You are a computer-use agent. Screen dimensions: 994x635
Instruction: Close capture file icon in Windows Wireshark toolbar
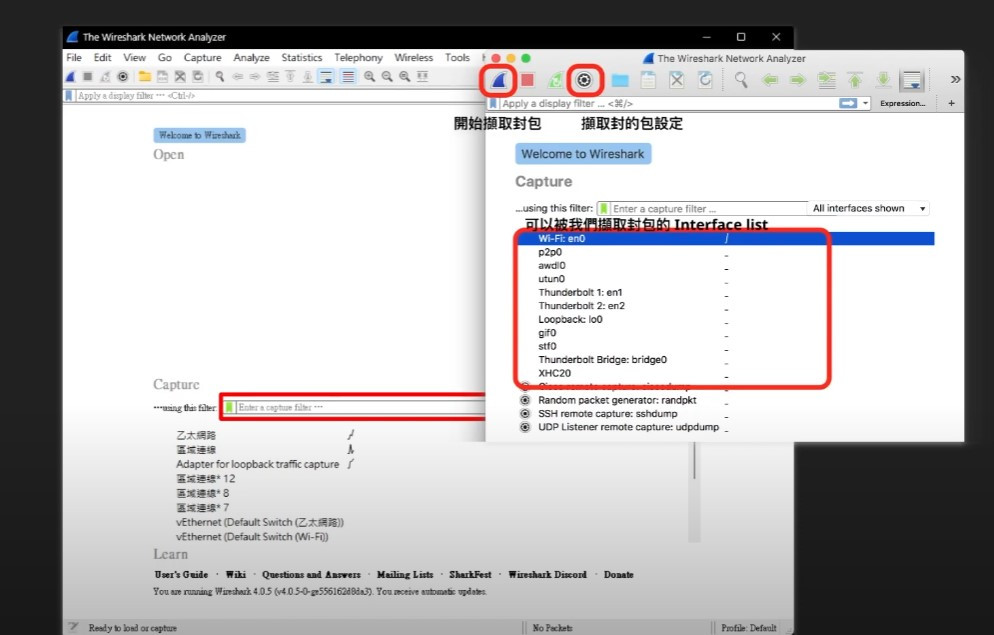(x=180, y=77)
